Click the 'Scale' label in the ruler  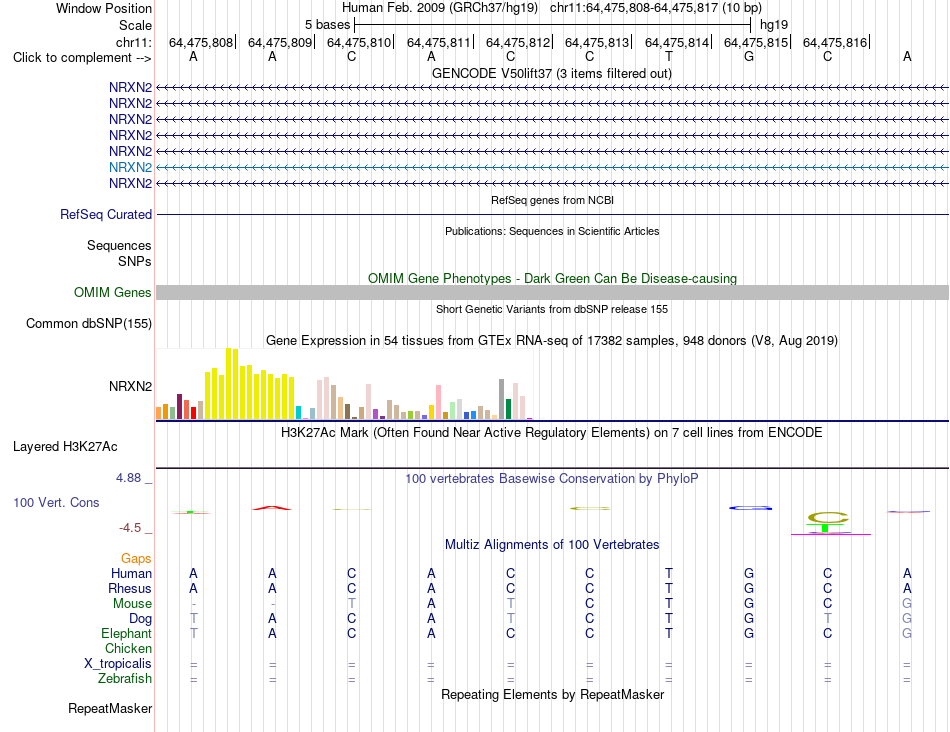coord(135,25)
